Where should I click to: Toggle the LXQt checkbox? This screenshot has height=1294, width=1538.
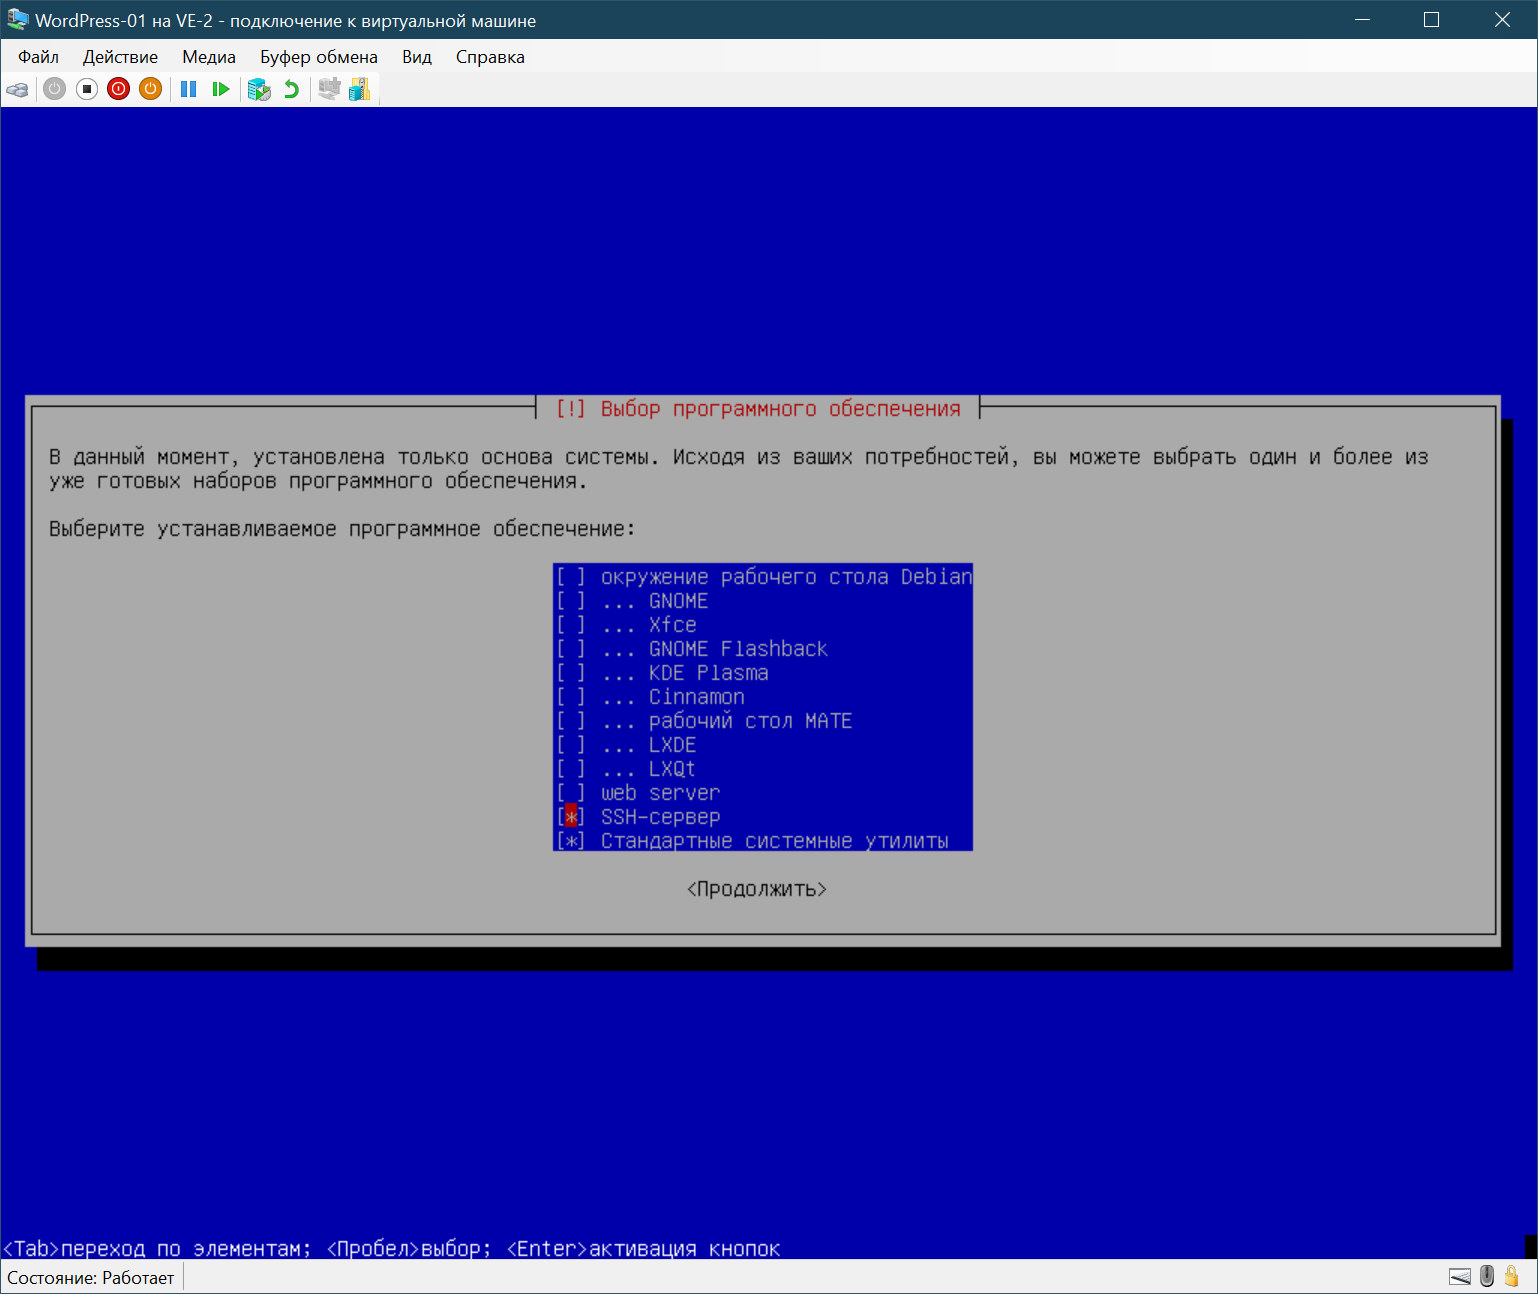(x=571, y=769)
